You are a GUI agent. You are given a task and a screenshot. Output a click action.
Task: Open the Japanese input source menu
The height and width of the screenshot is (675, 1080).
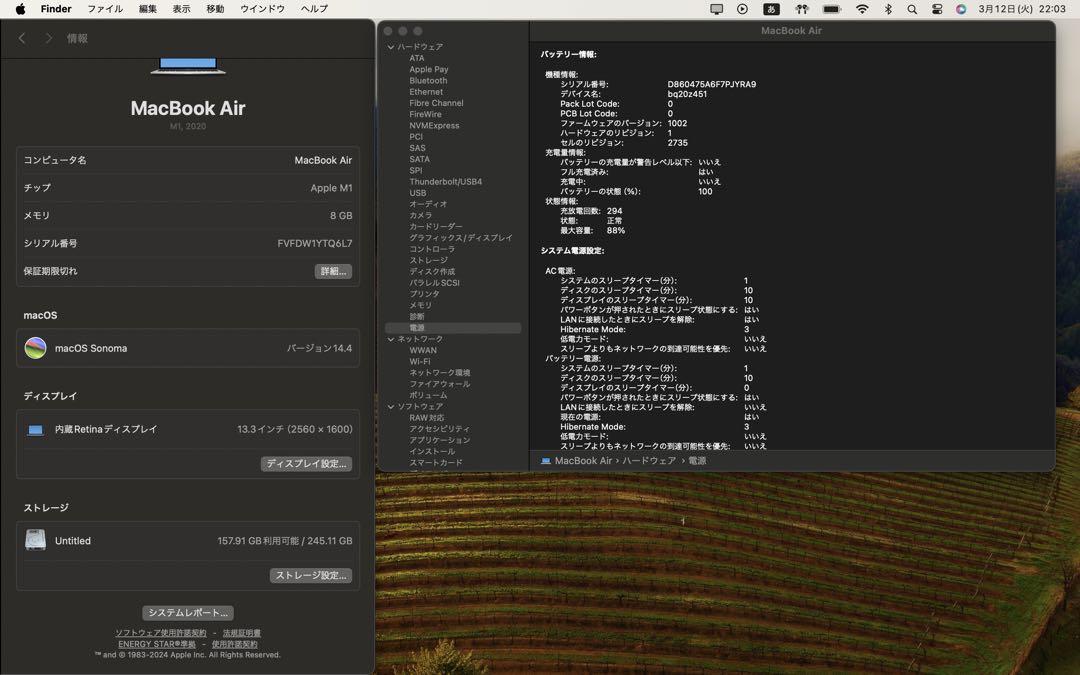[771, 9]
